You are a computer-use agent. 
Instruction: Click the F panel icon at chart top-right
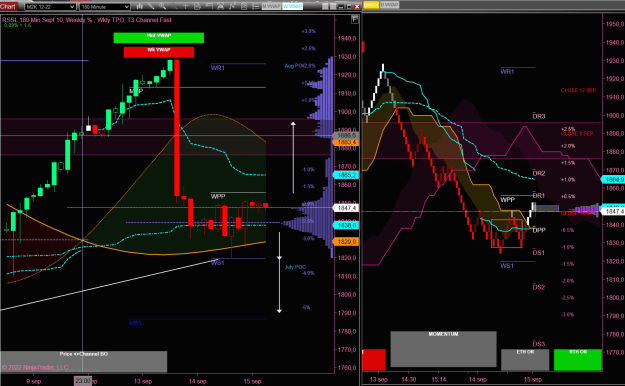(354, 20)
